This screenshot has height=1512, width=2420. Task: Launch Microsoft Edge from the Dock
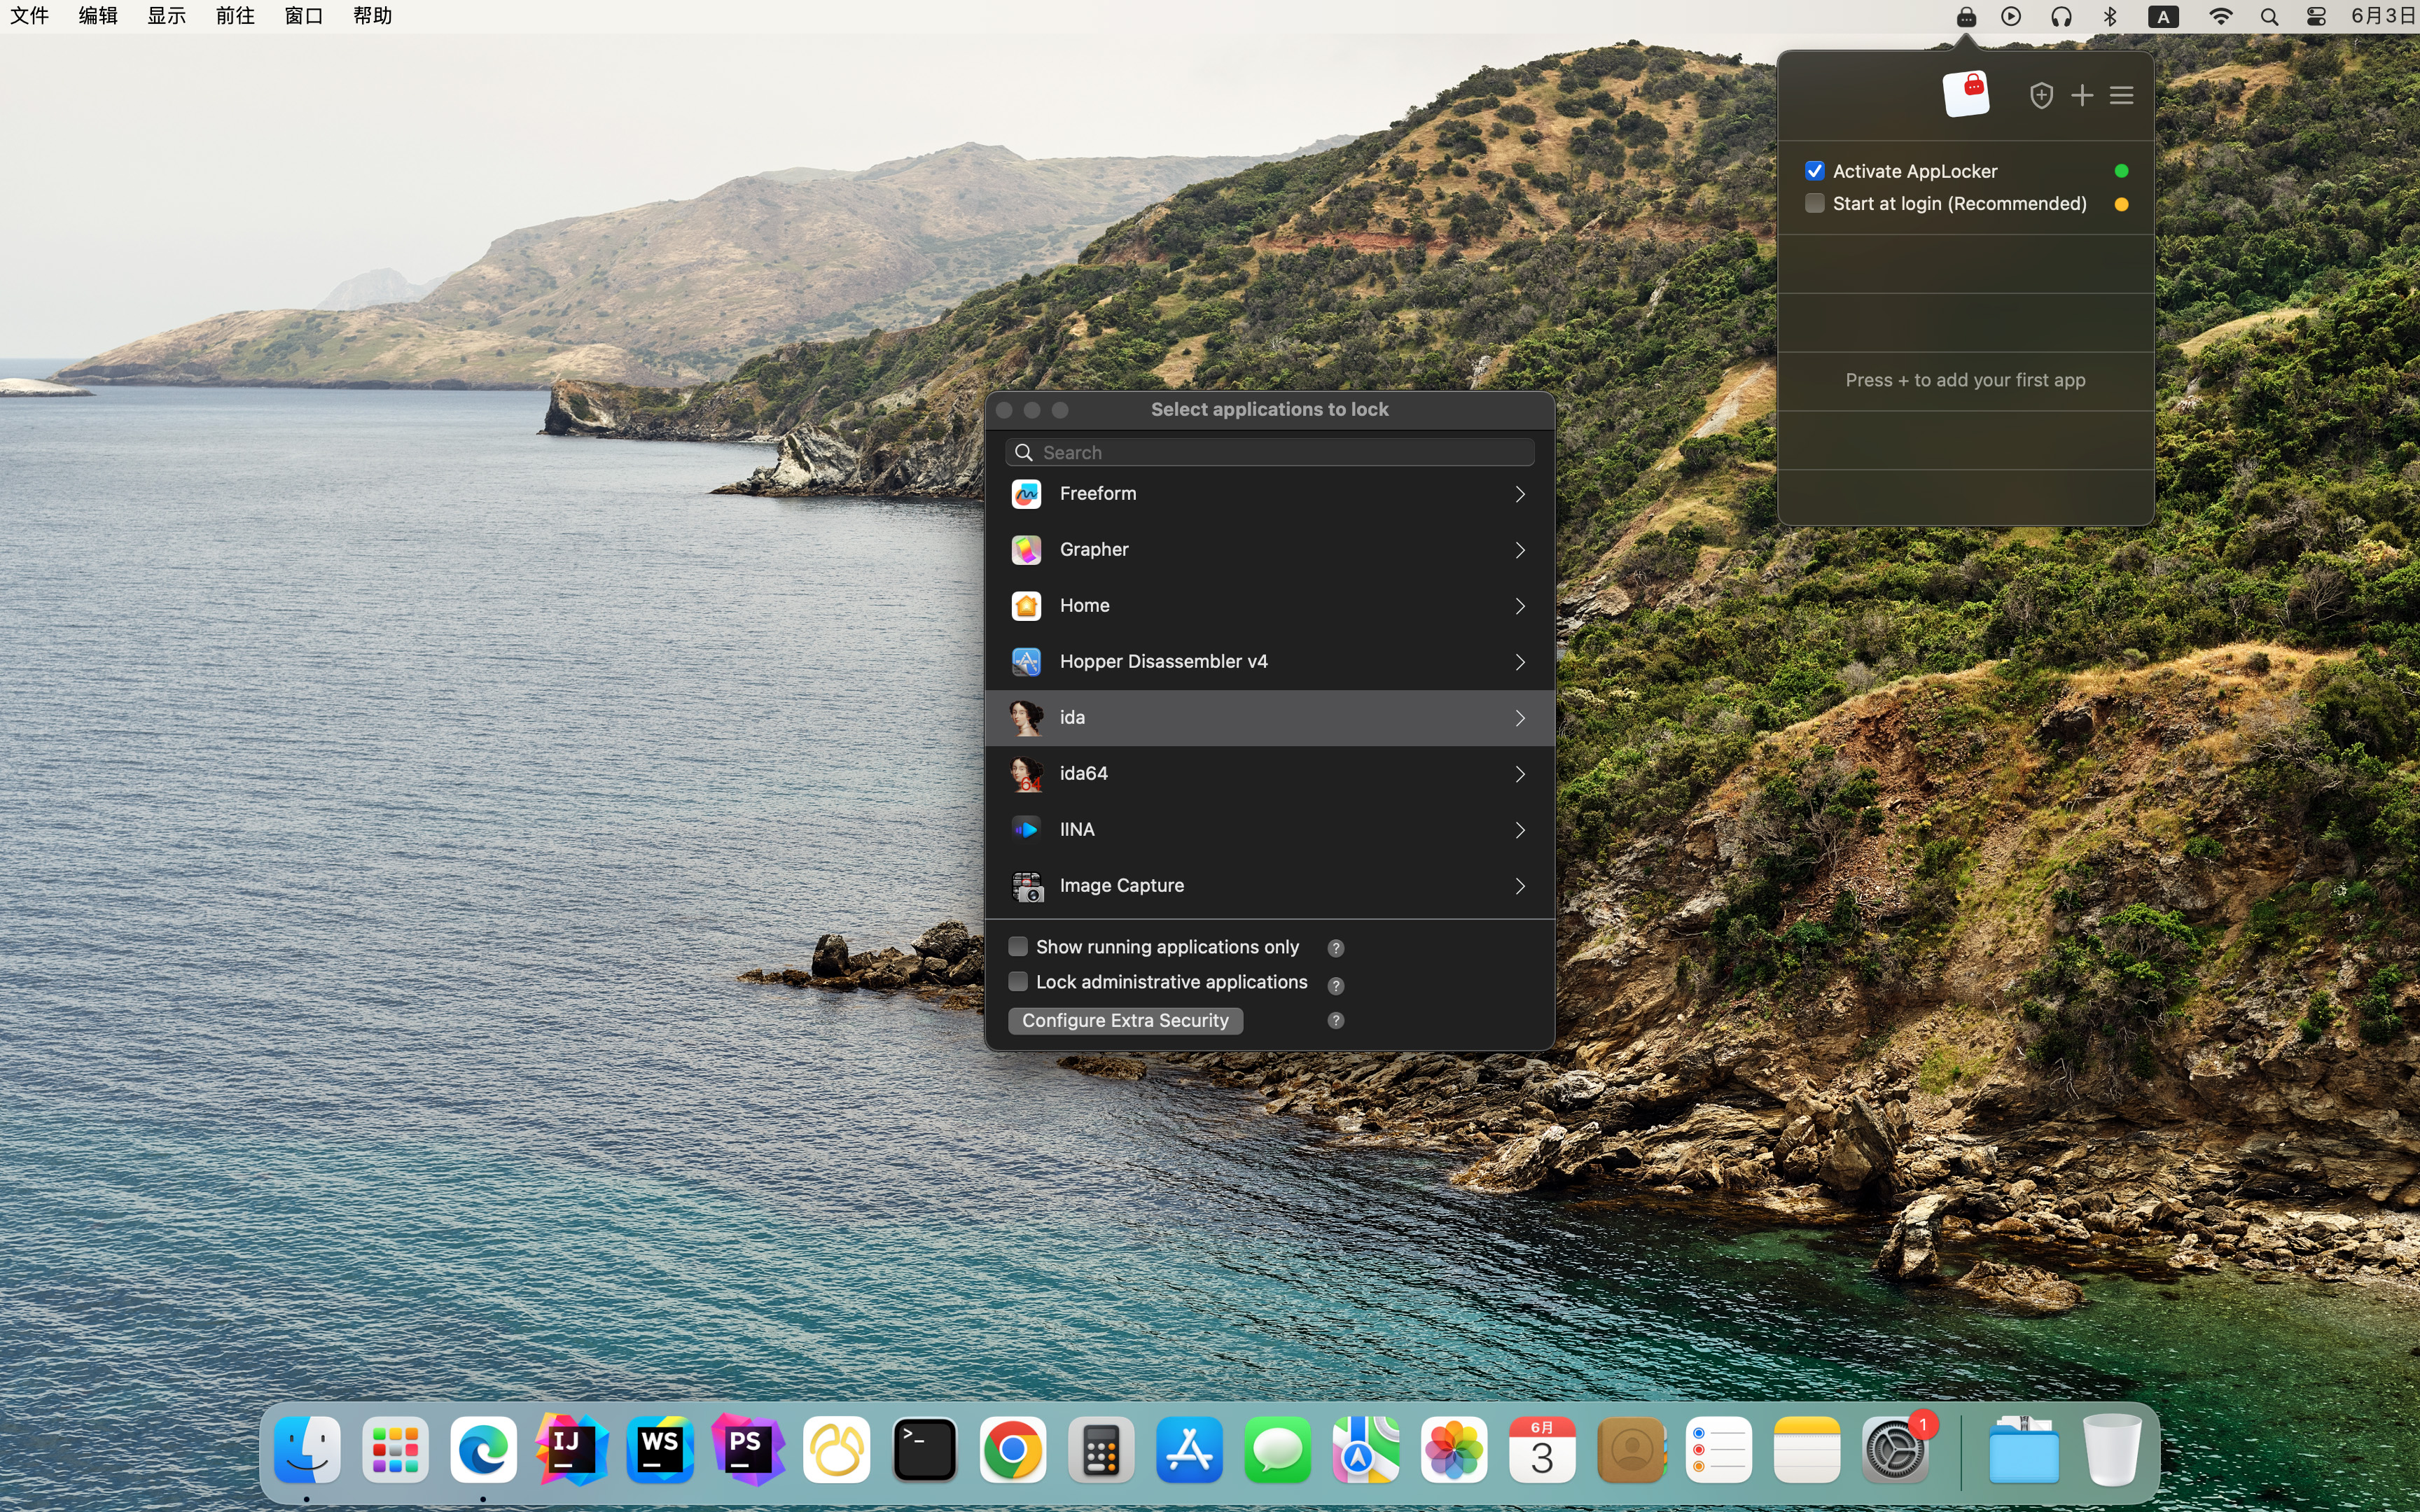483,1450
